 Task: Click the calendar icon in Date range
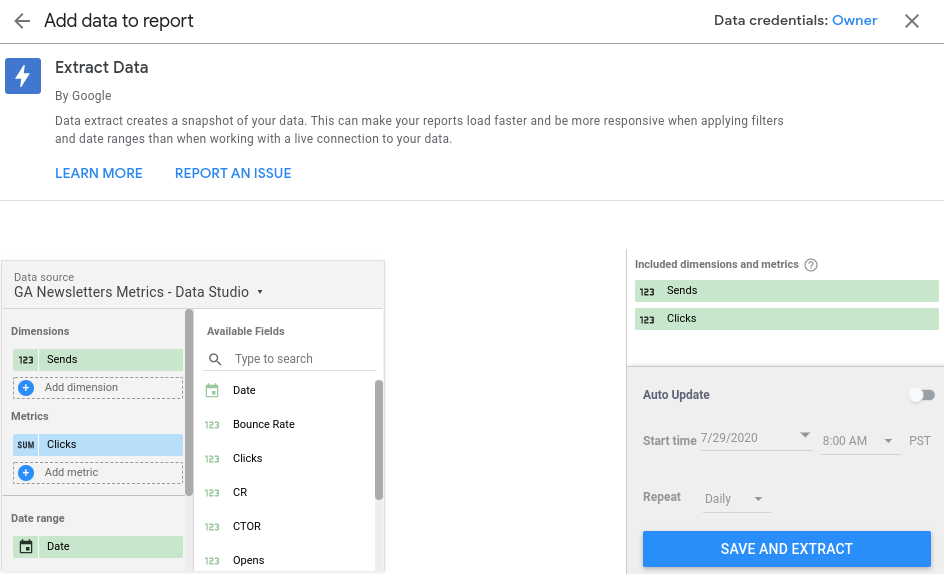coord(26,547)
